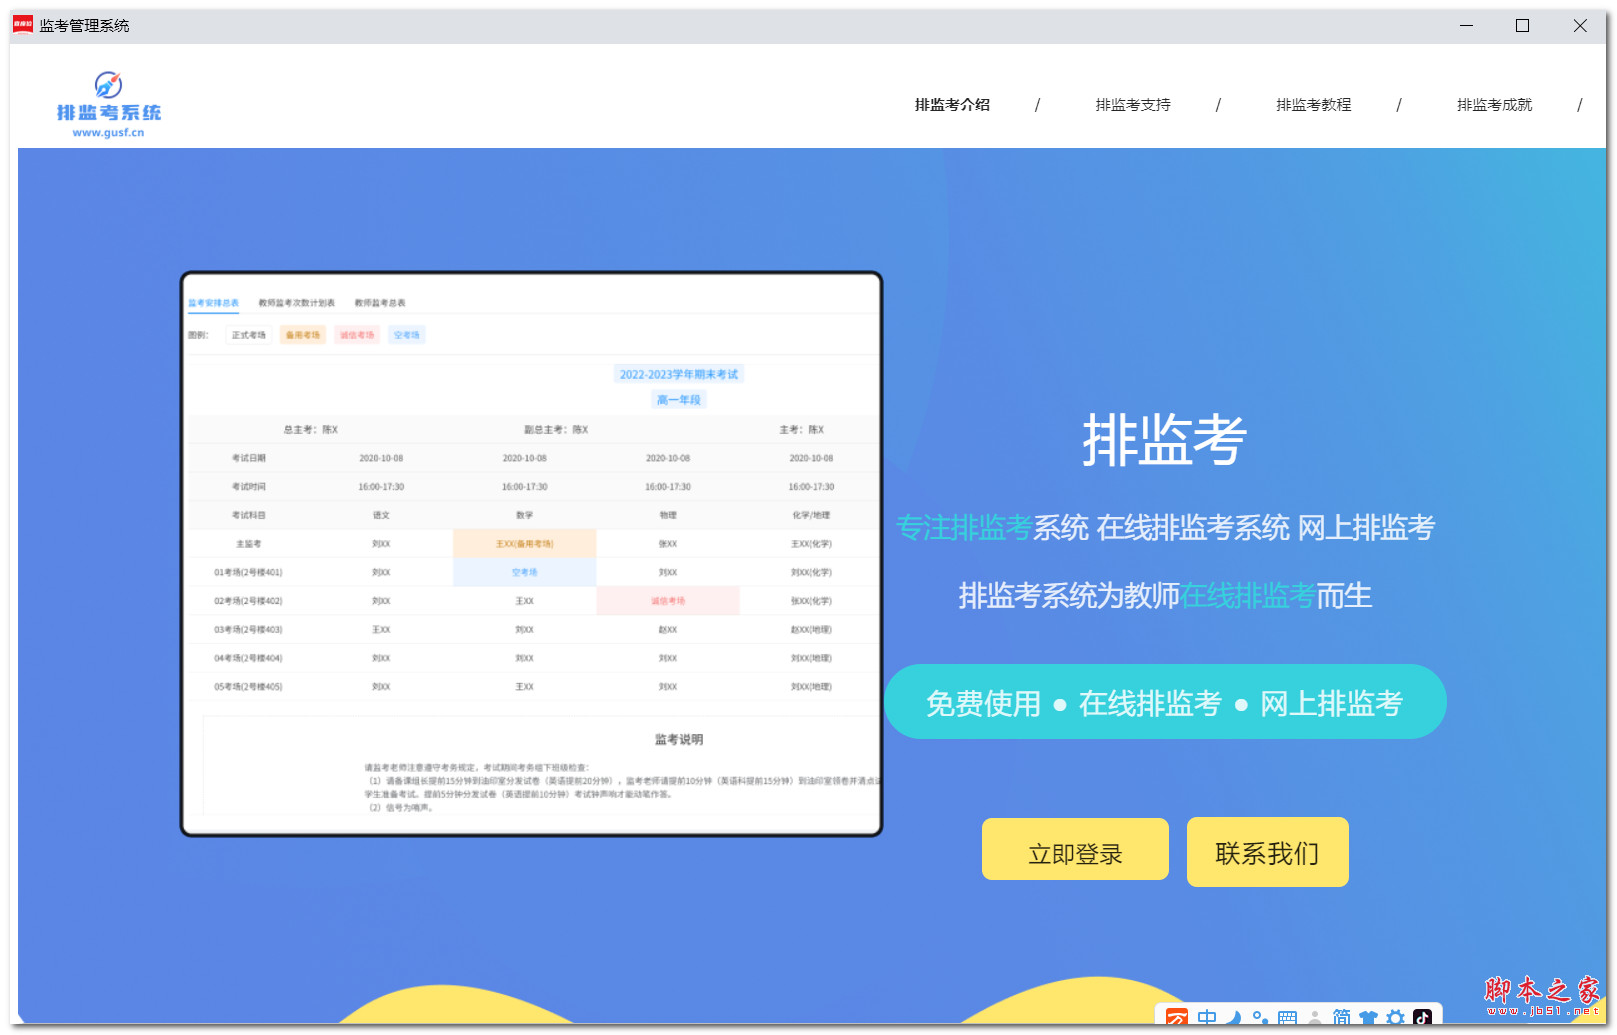Open the input method settings gear
1617x1035 pixels.
pyautogui.click(x=1396, y=1017)
